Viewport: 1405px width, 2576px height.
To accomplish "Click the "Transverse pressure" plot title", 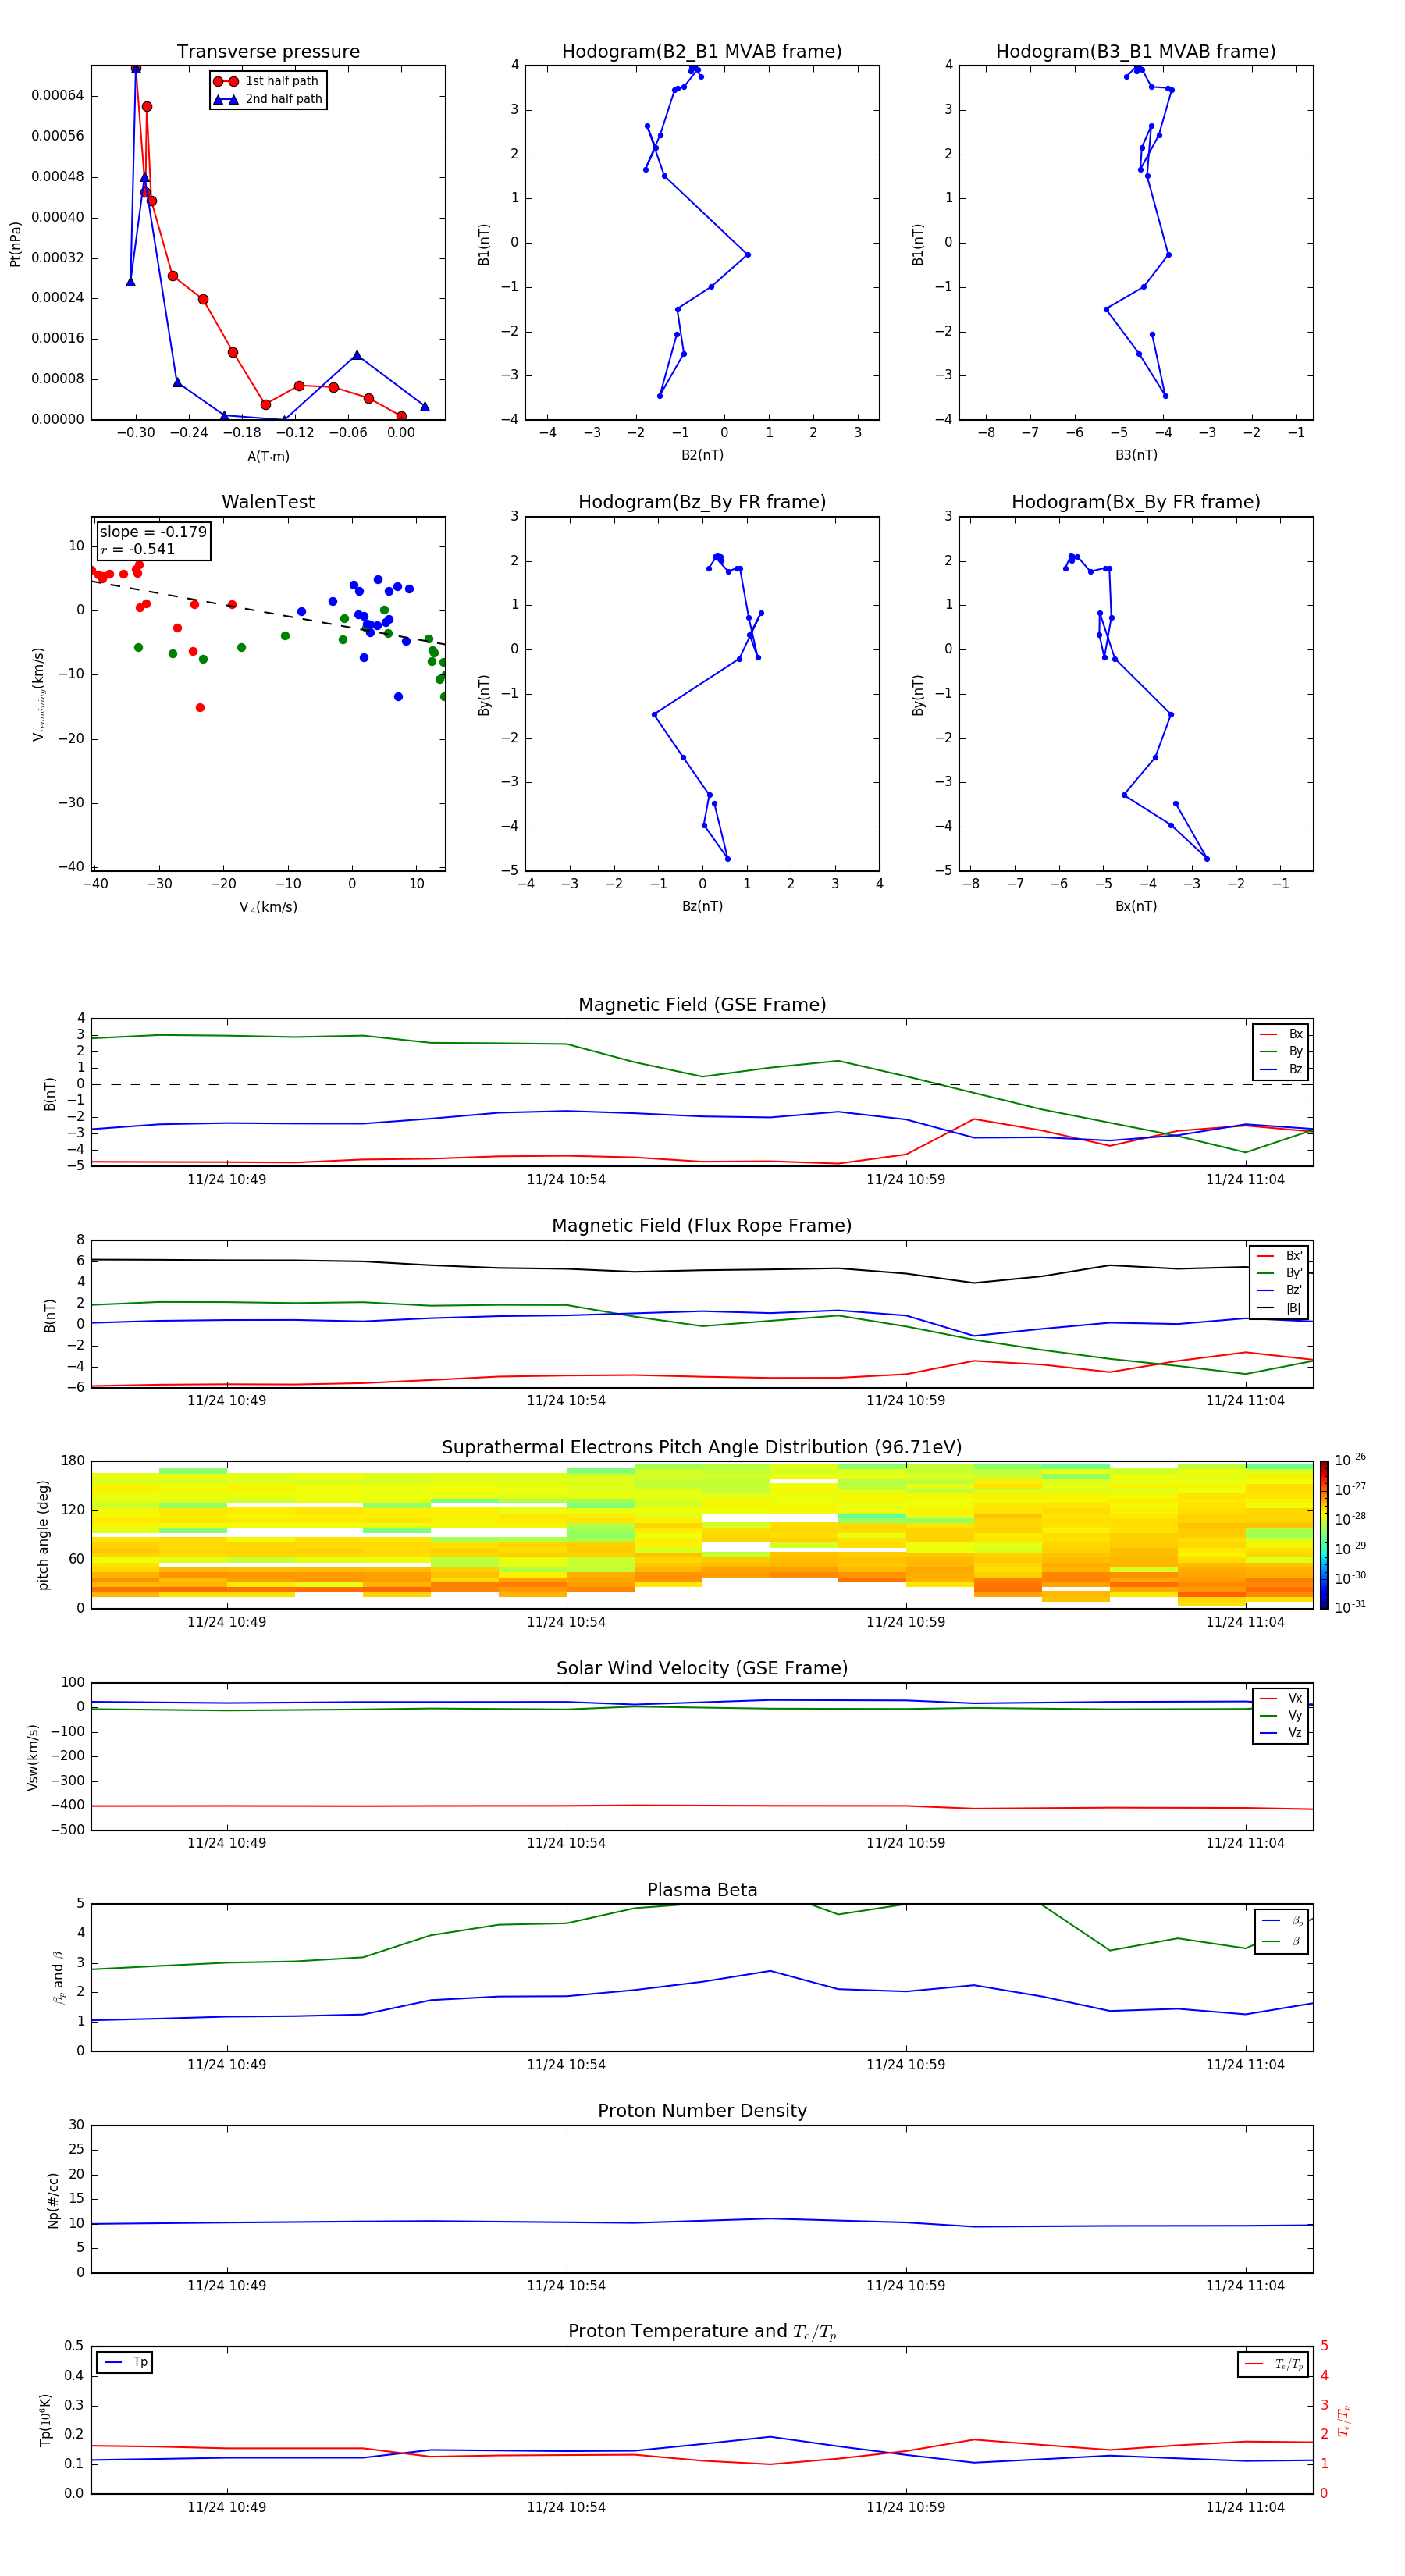I will coord(268,52).
